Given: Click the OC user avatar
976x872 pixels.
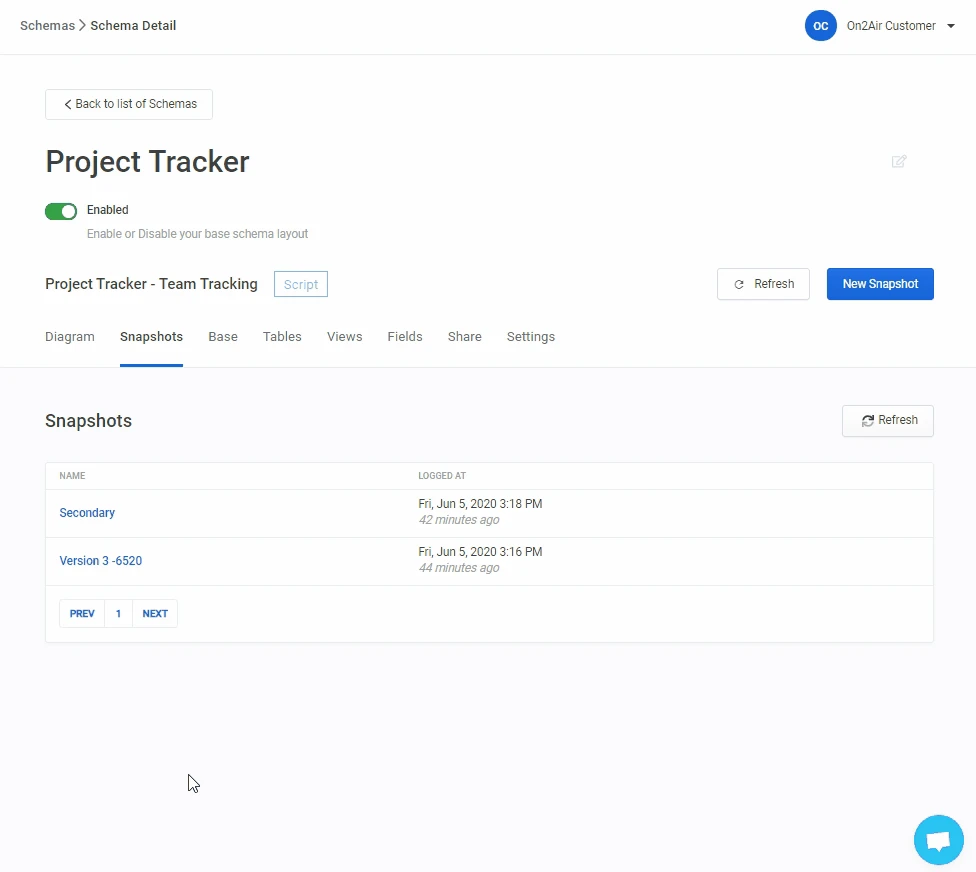Looking at the screenshot, I should click(x=820, y=26).
